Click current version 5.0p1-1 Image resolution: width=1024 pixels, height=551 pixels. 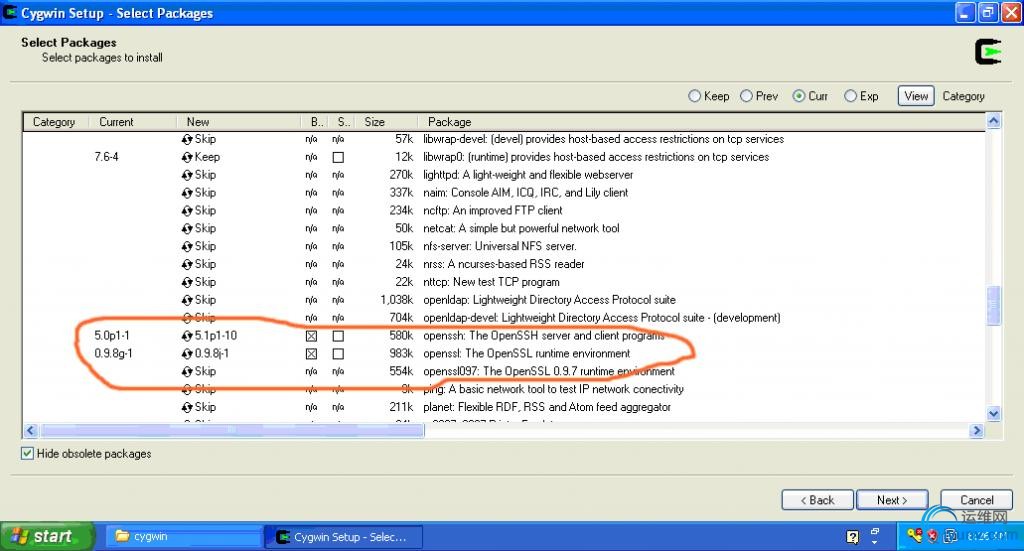(x=112, y=336)
